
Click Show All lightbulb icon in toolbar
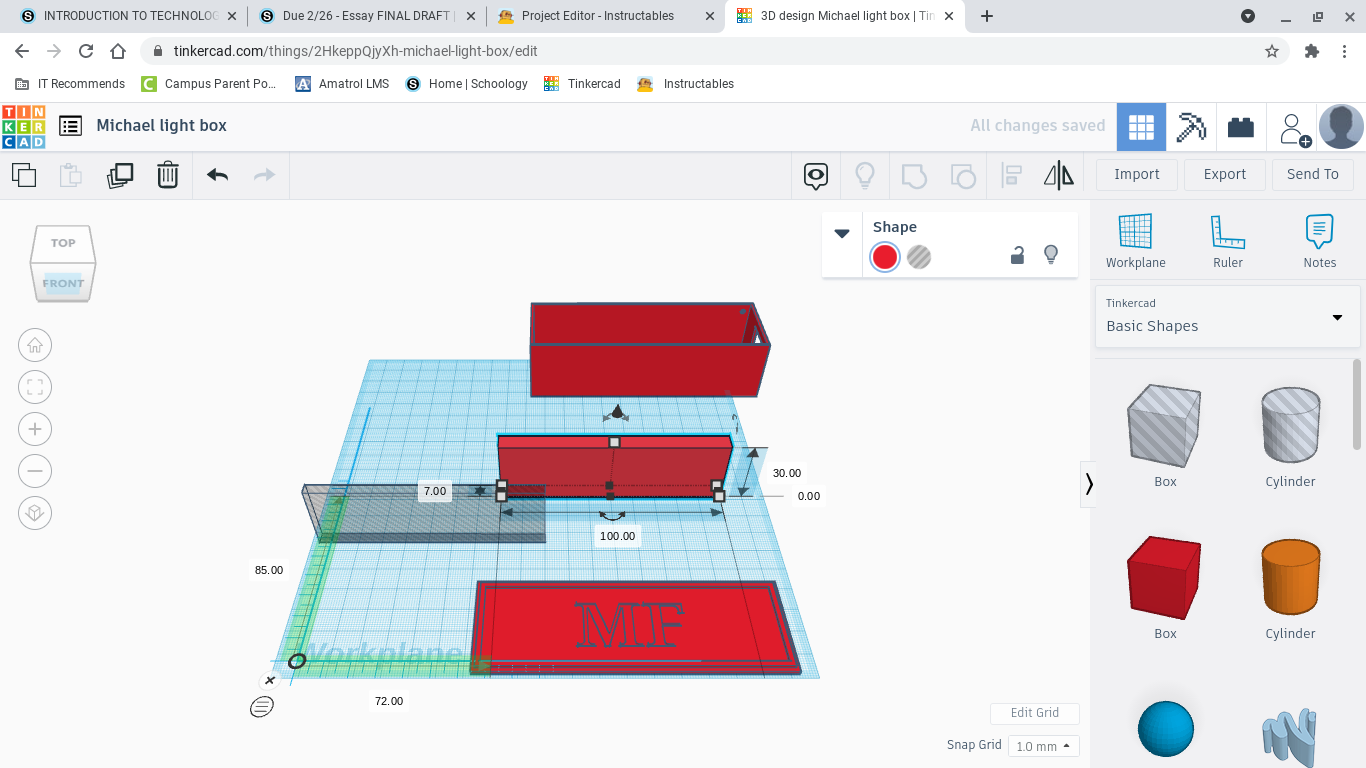(865, 176)
